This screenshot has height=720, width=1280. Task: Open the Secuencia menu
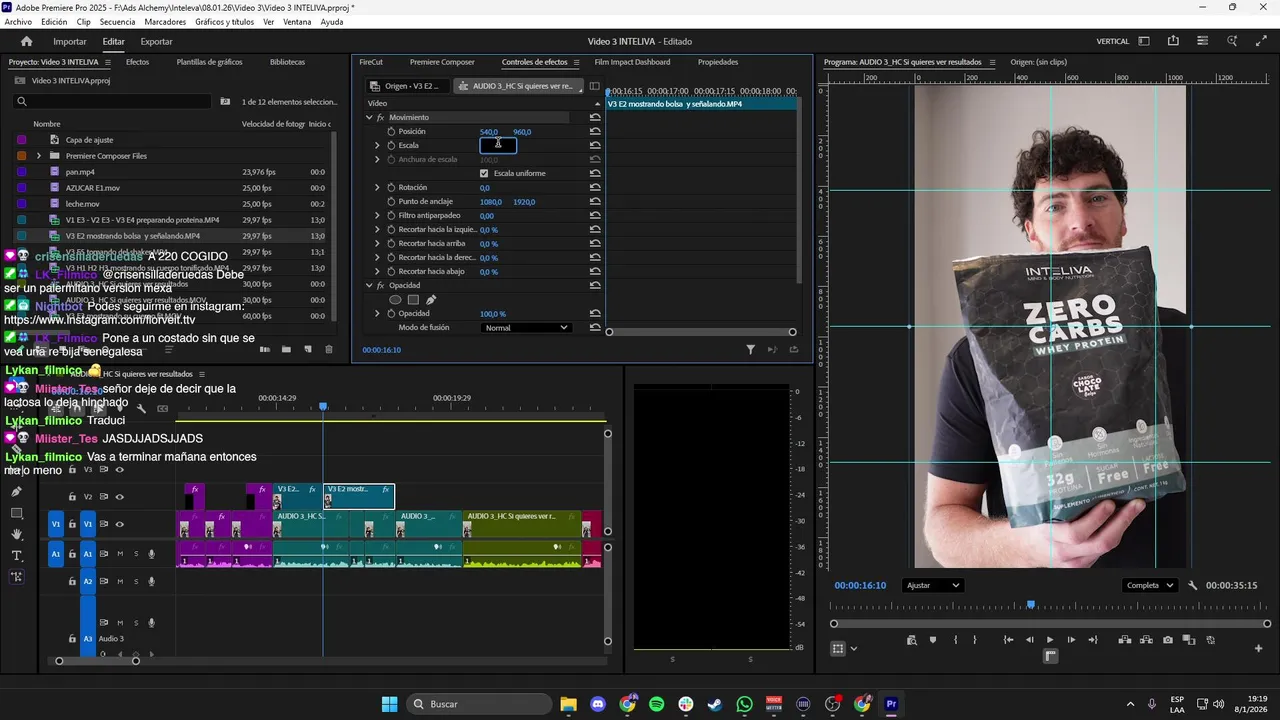point(117,22)
